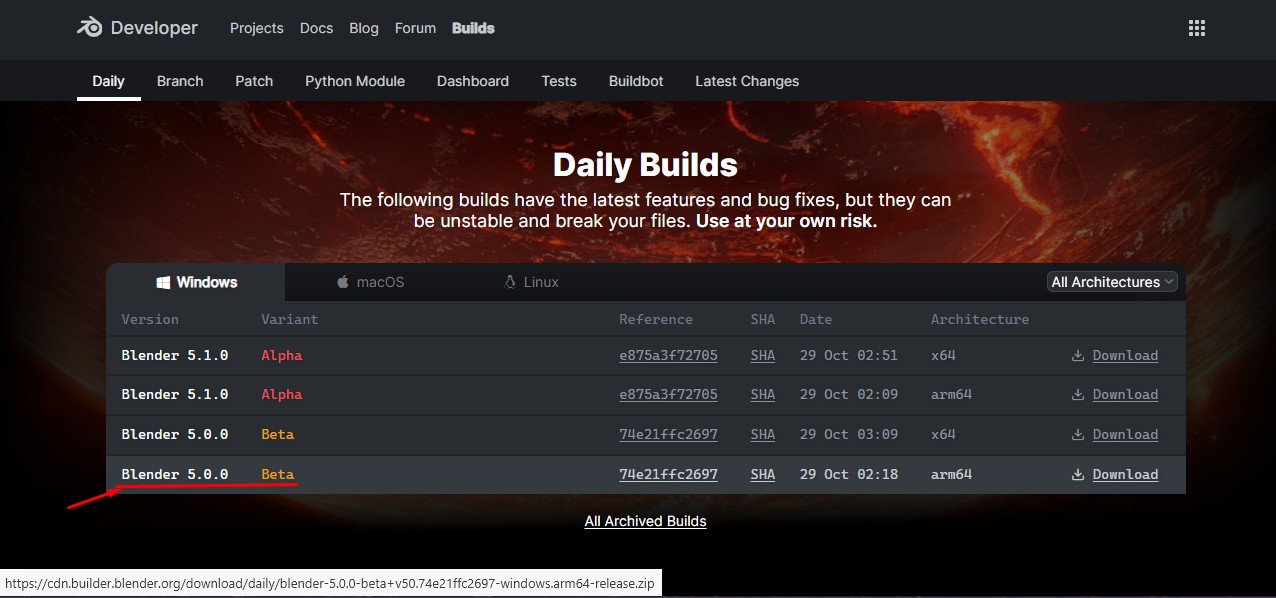The height and width of the screenshot is (598, 1276).
Task: Click the Blender Developer logo
Action: (x=137, y=28)
